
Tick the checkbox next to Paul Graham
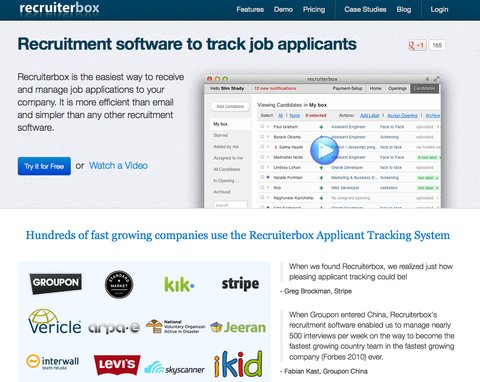click(262, 126)
